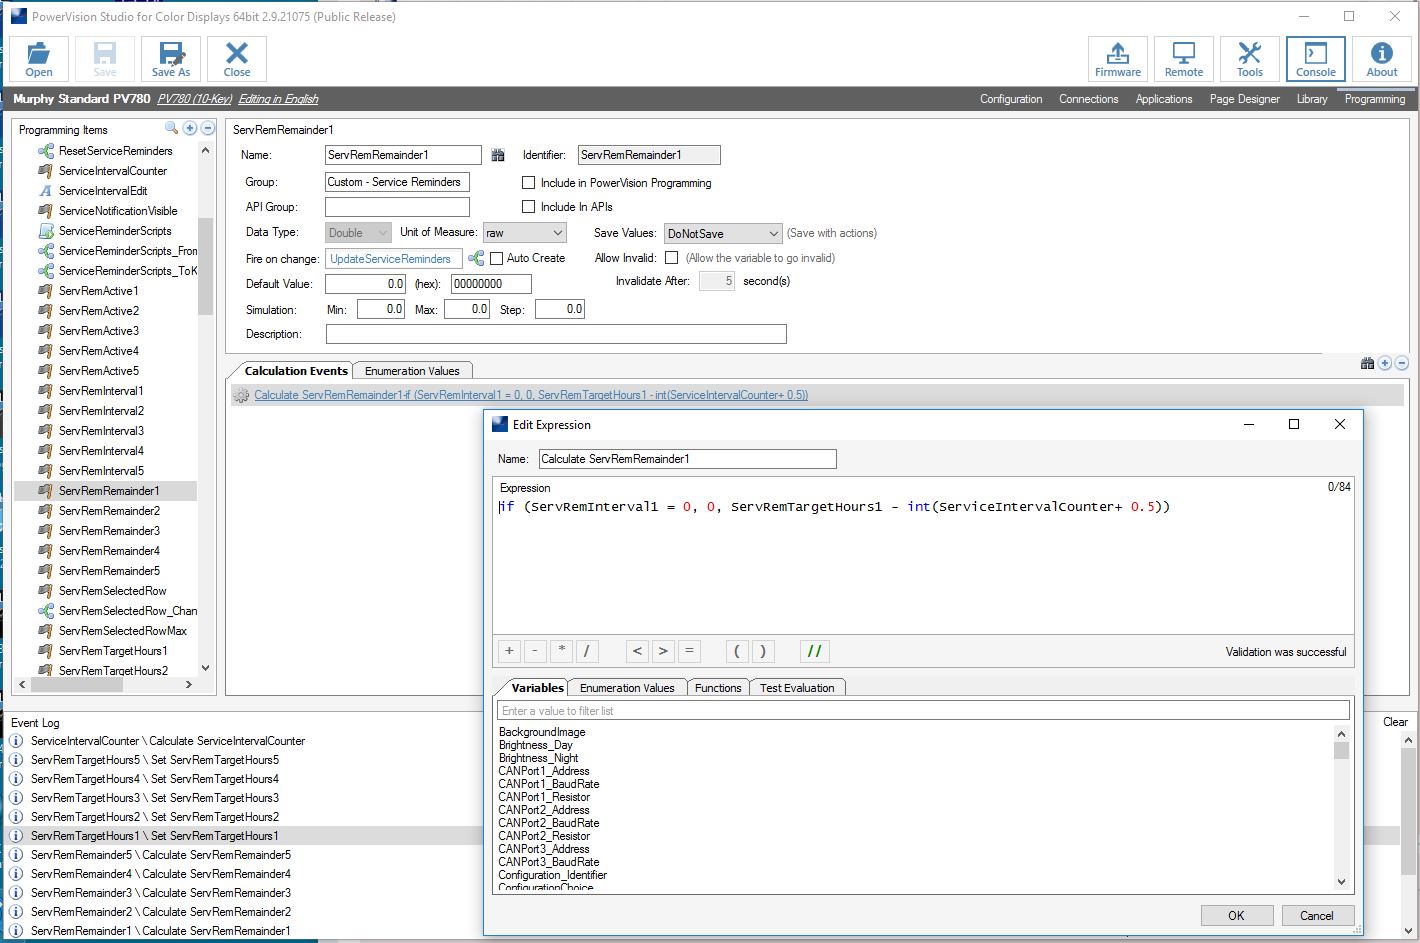
Task: Open the Enumeration Values tab in Edit Expression
Action: [x=627, y=688]
